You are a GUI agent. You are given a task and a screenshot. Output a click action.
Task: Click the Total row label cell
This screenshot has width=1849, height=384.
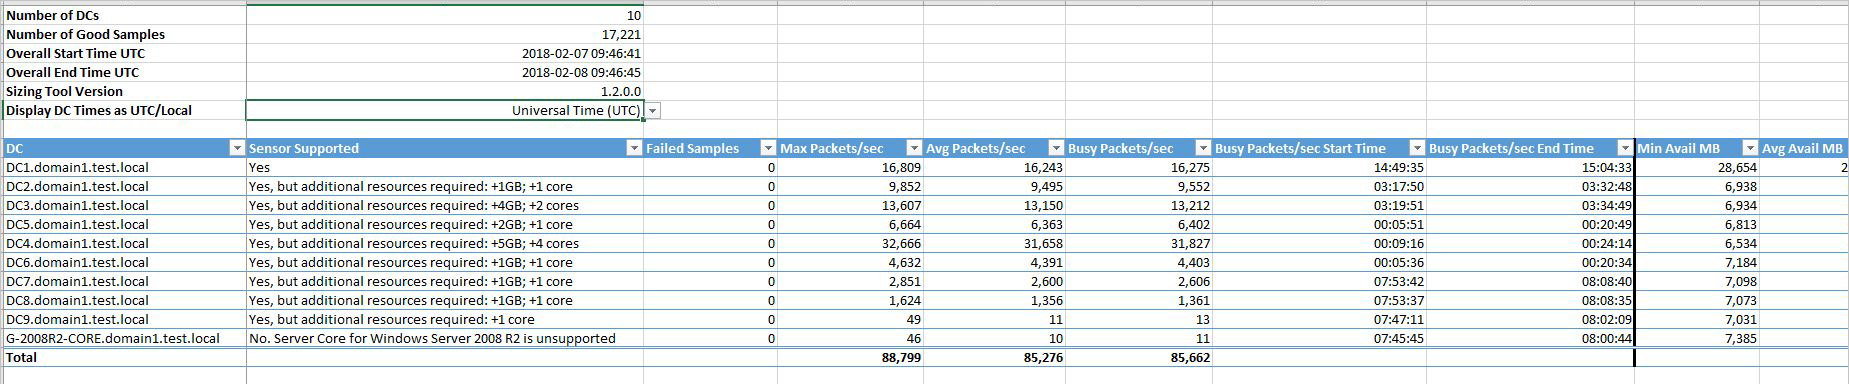click(x=124, y=357)
